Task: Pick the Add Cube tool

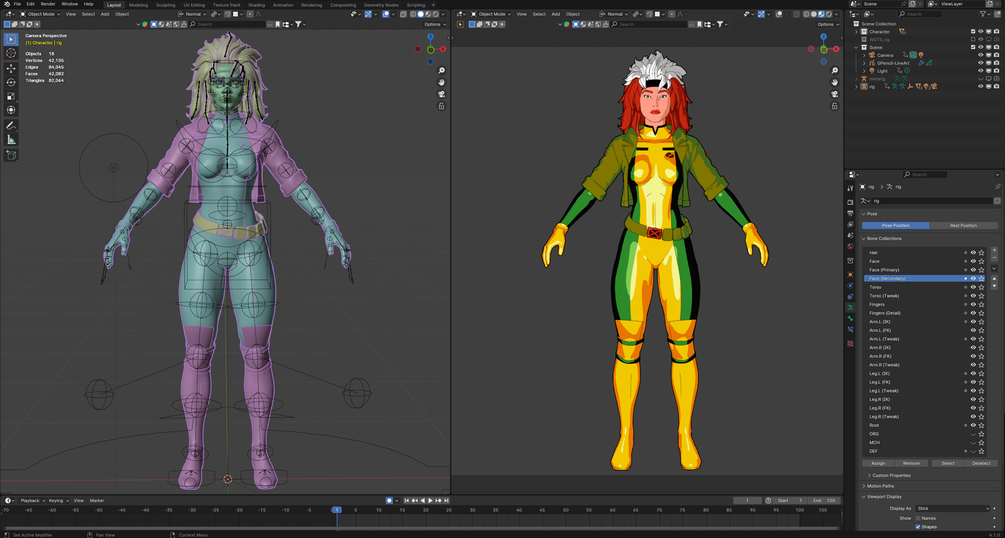Action: point(12,155)
